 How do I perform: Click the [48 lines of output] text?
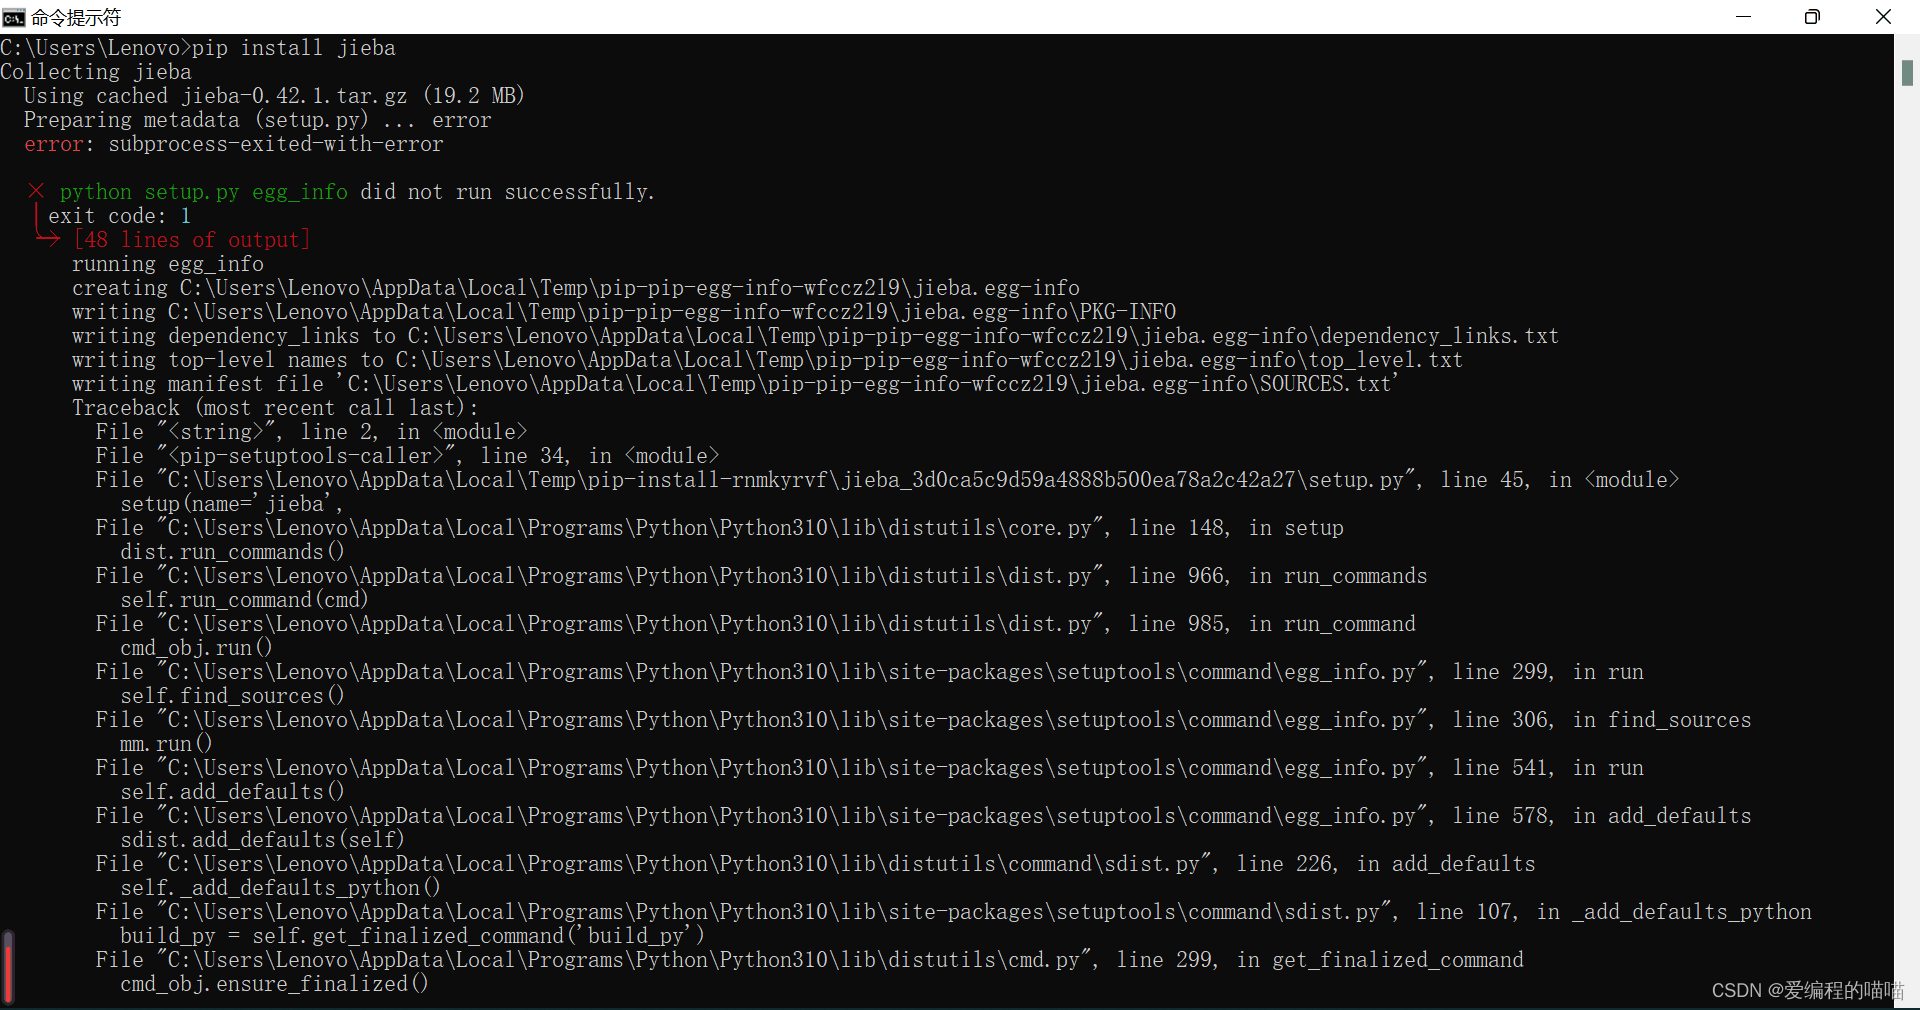point(191,239)
